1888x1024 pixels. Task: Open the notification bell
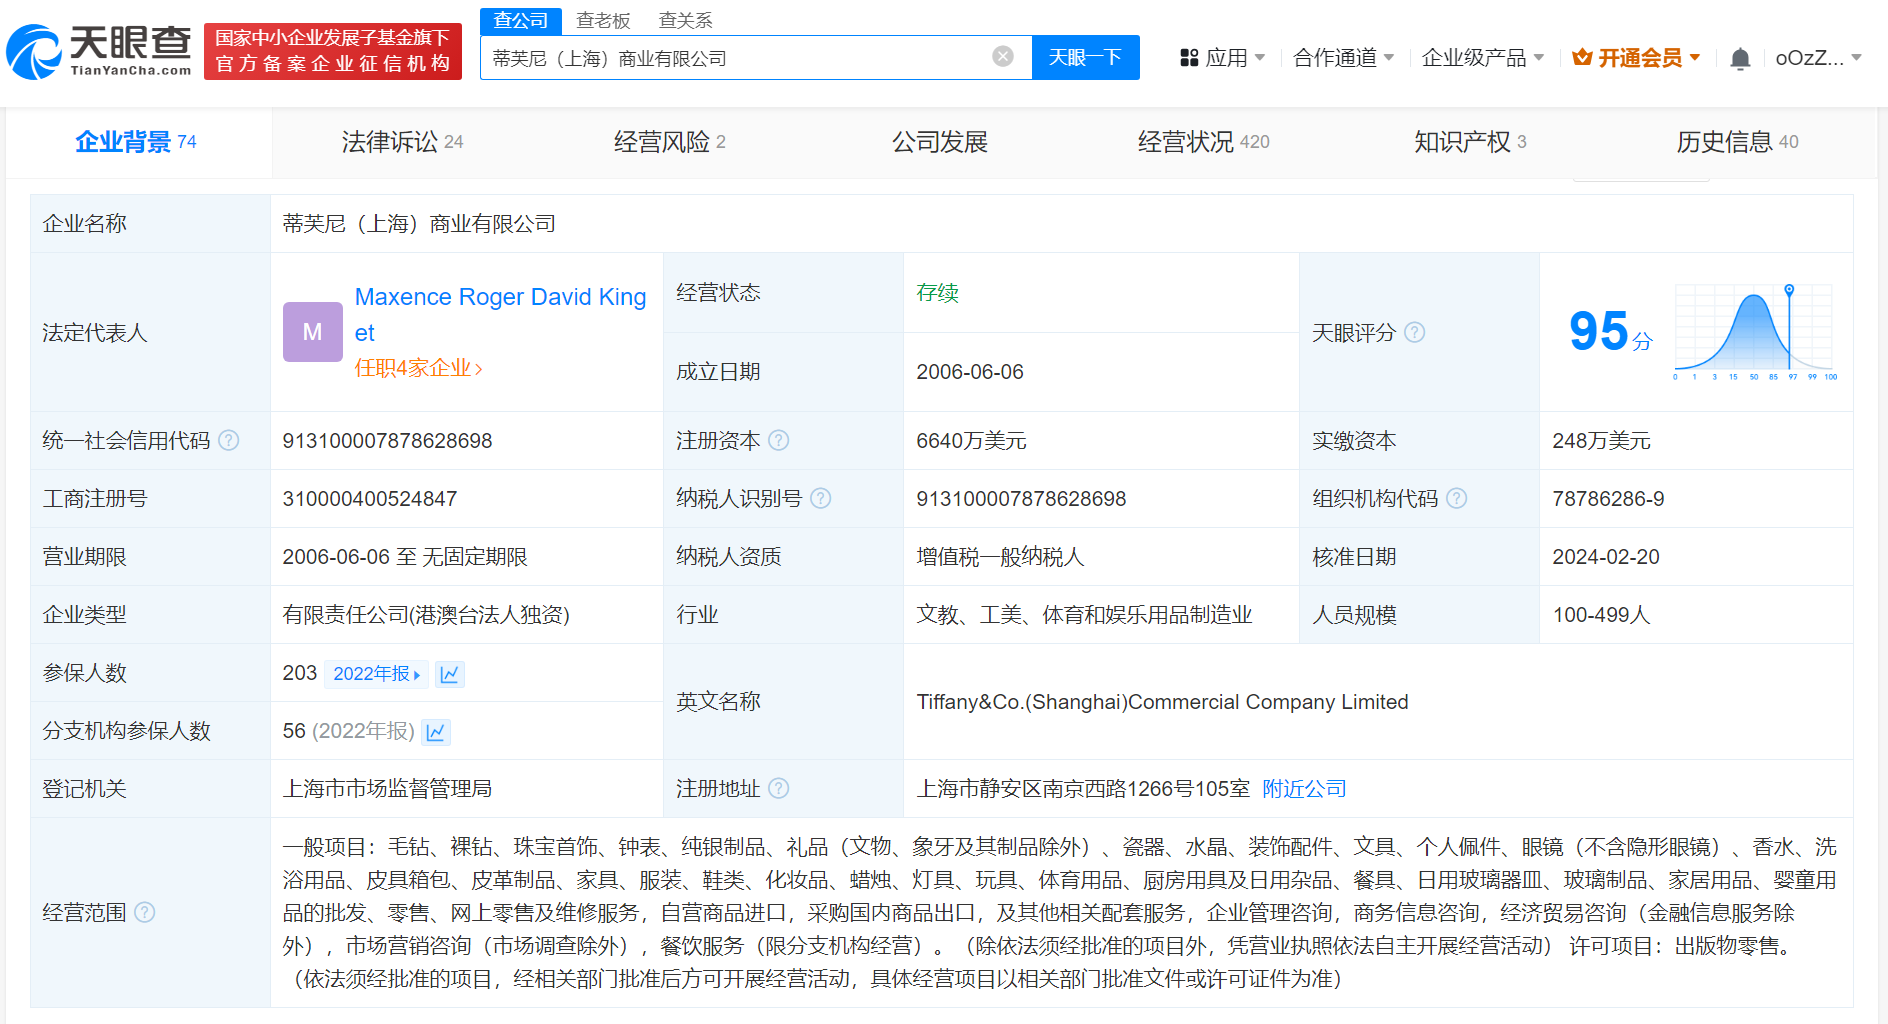[x=1740, y=58]
